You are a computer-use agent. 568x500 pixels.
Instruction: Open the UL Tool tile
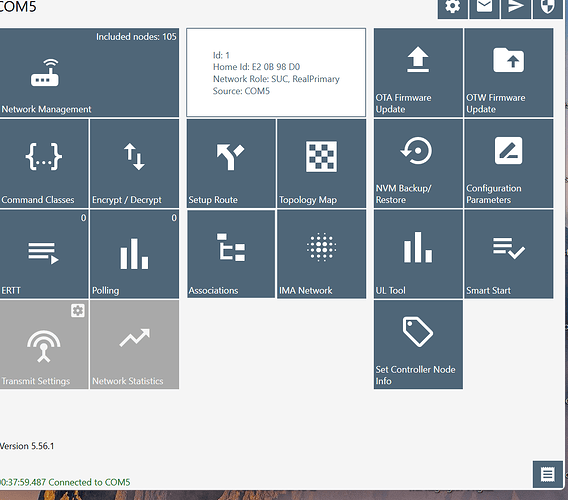tap(418, 254)
